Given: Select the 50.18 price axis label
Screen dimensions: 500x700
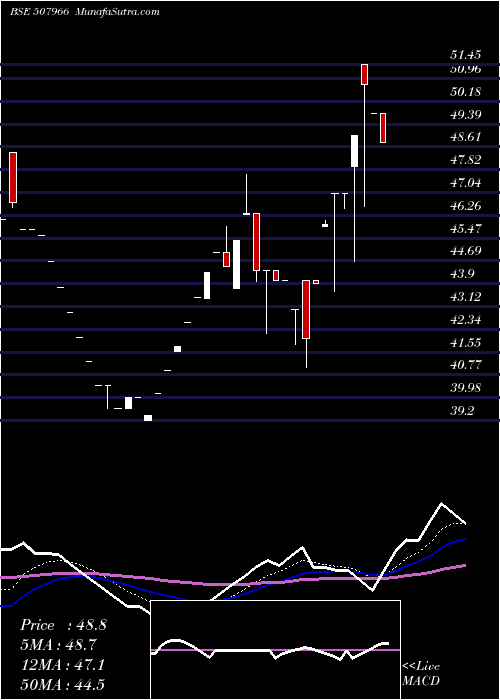Looking at the screenshot, I should click(x=466, y=92).
